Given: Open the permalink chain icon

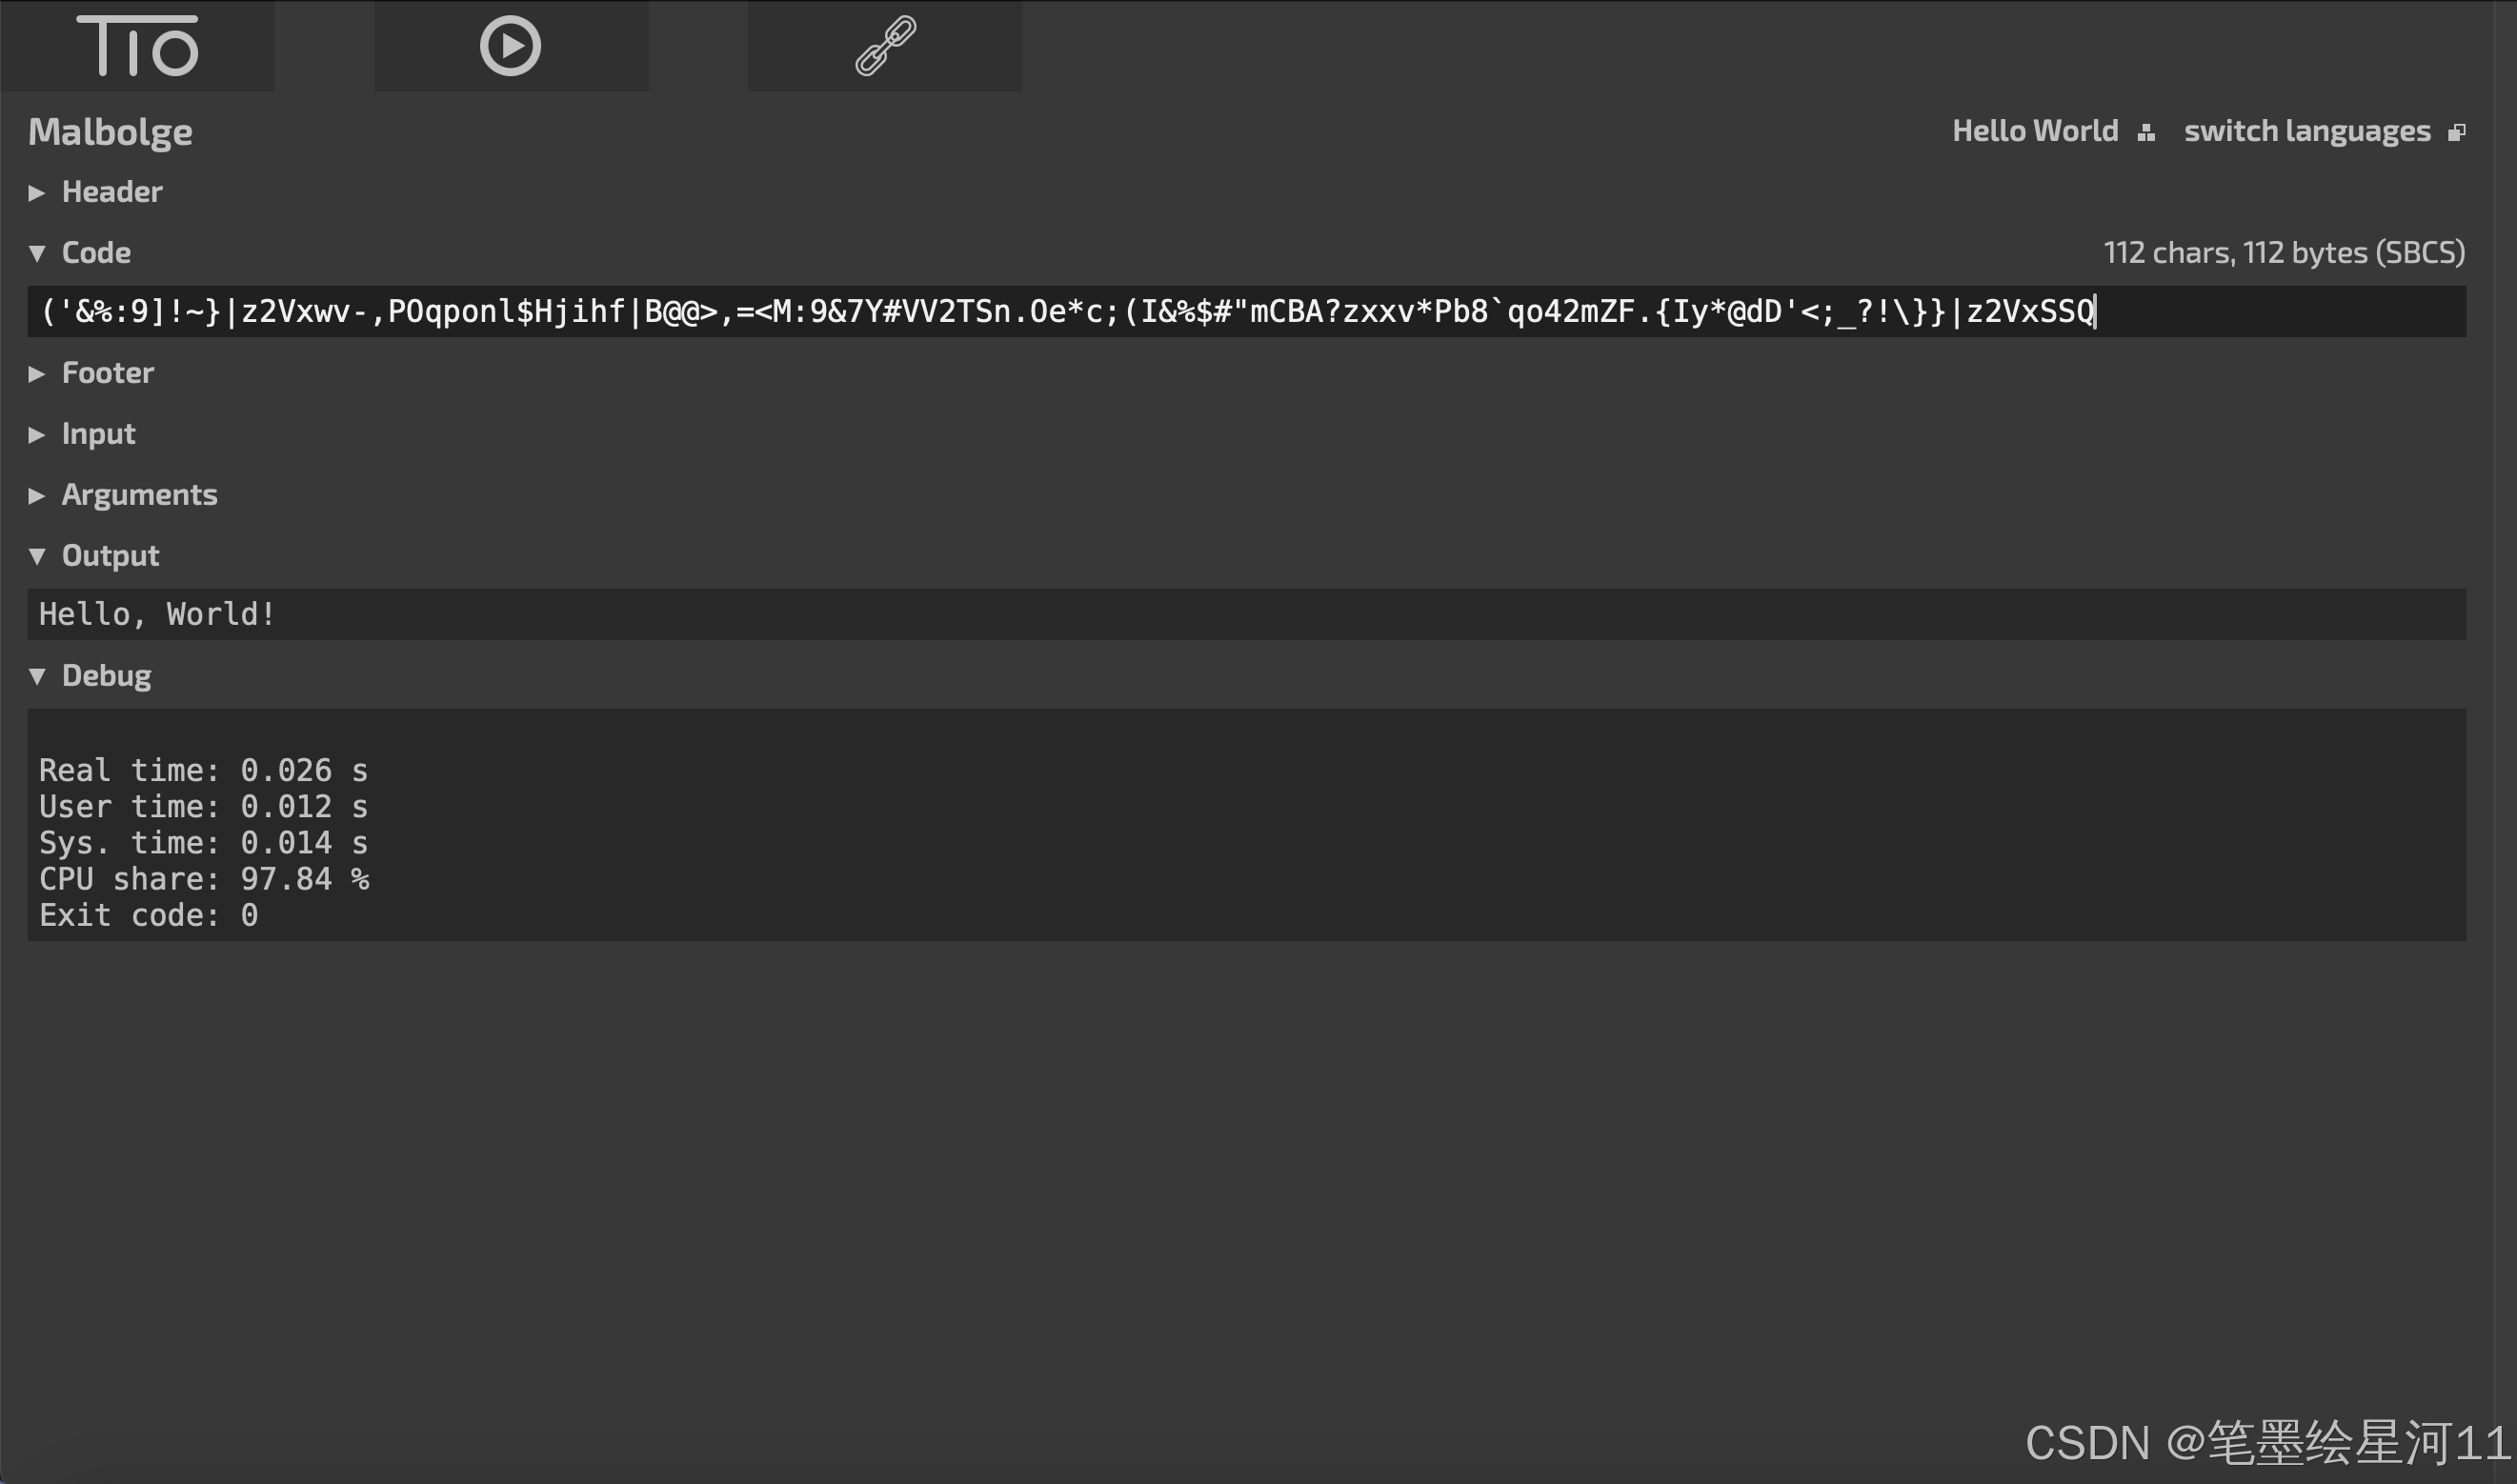Looking at the screenshot, I should (885, 46).
